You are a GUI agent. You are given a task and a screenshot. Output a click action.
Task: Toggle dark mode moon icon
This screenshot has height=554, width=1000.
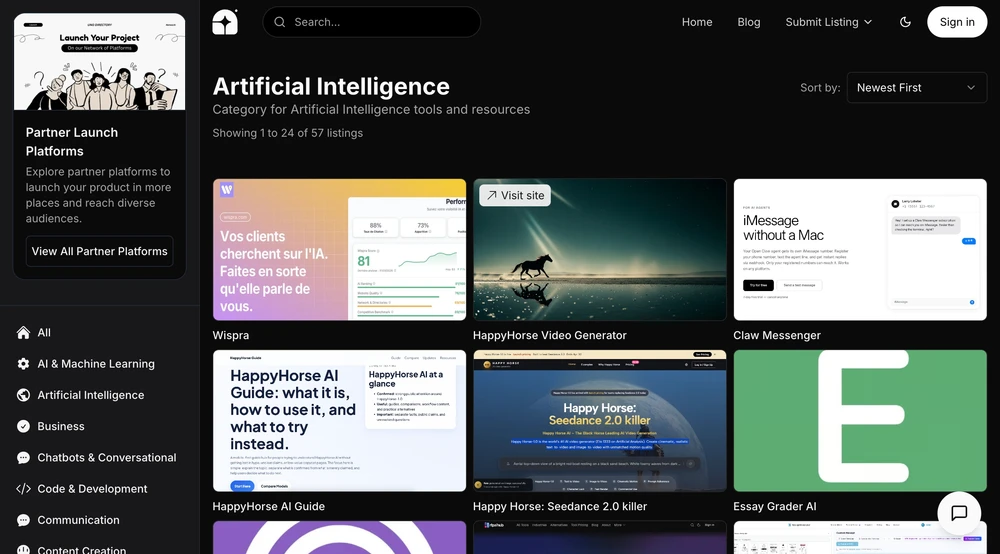905,22
